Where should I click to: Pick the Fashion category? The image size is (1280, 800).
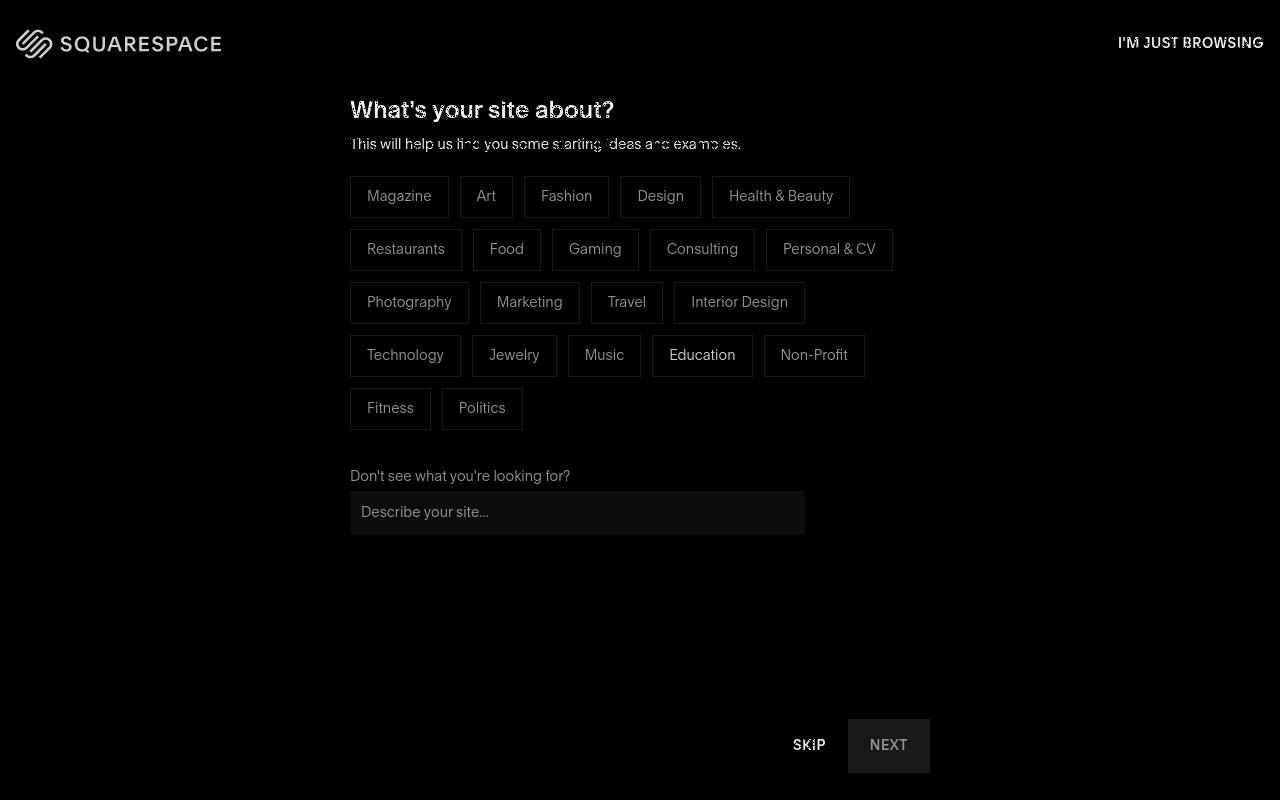566,197
